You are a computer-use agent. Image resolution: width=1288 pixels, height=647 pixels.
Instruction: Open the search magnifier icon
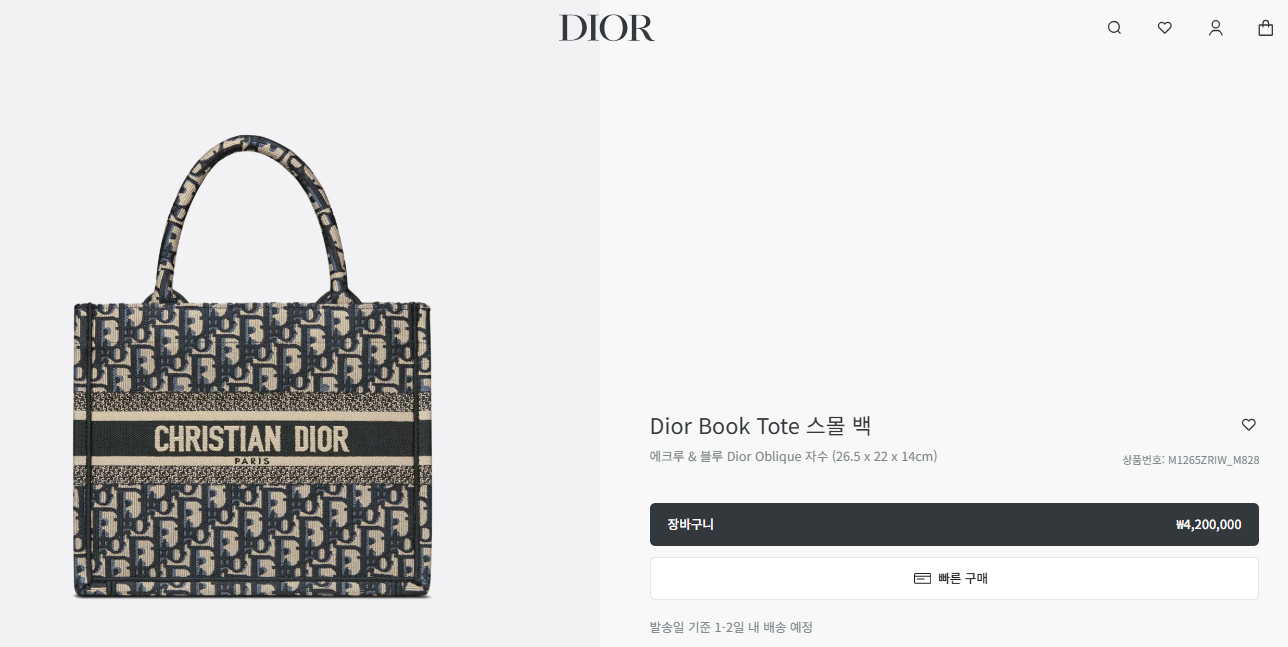point(1114,28)
